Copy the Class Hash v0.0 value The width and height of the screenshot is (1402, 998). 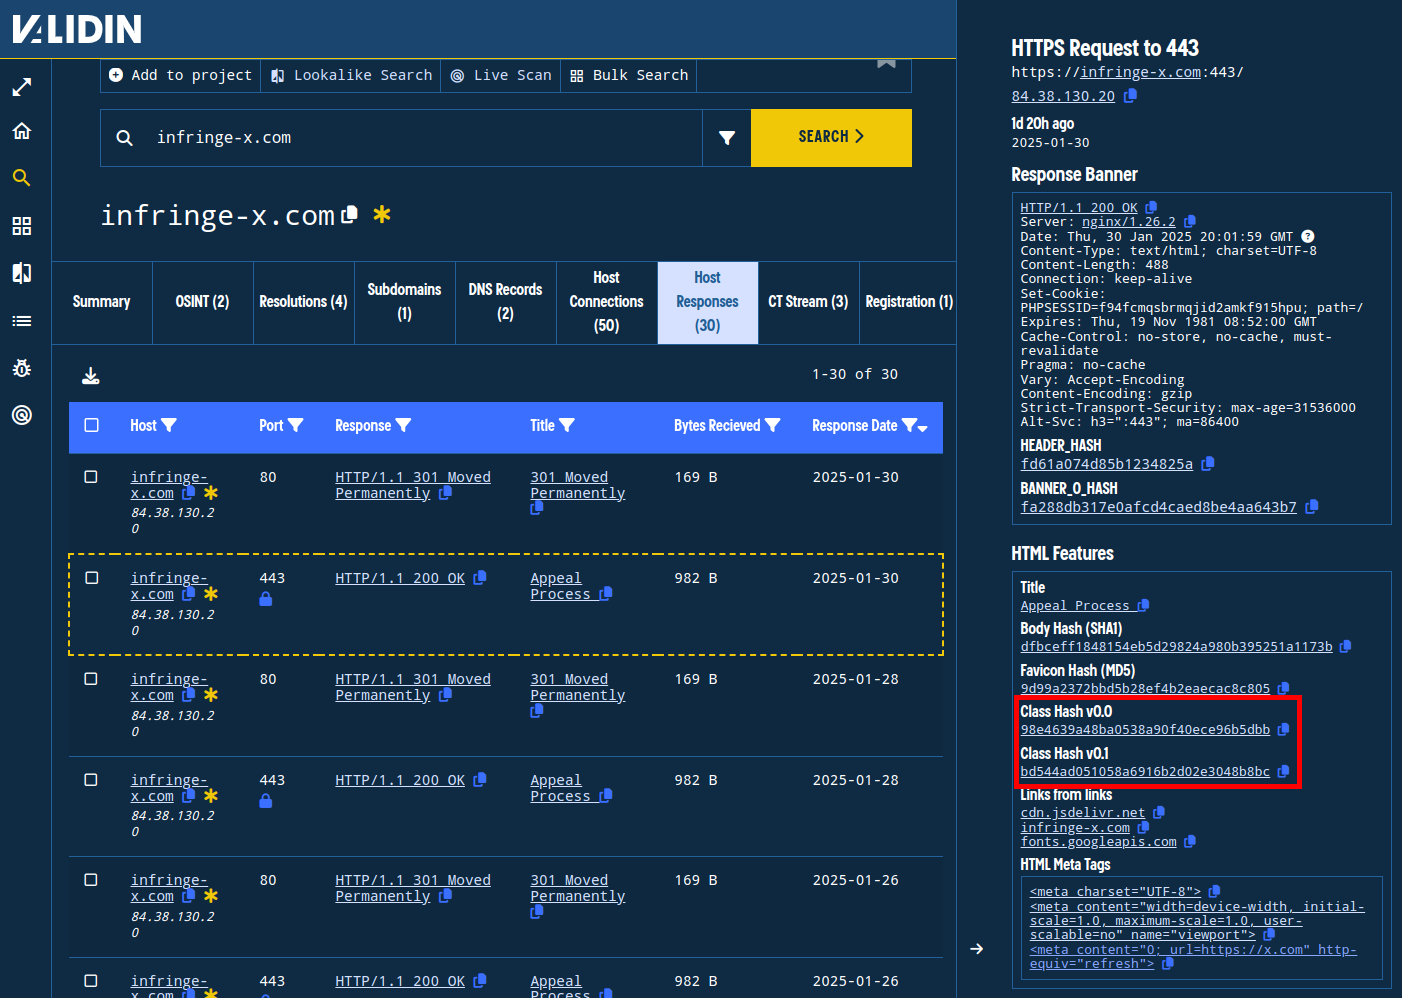click(x=1283, y=729)
